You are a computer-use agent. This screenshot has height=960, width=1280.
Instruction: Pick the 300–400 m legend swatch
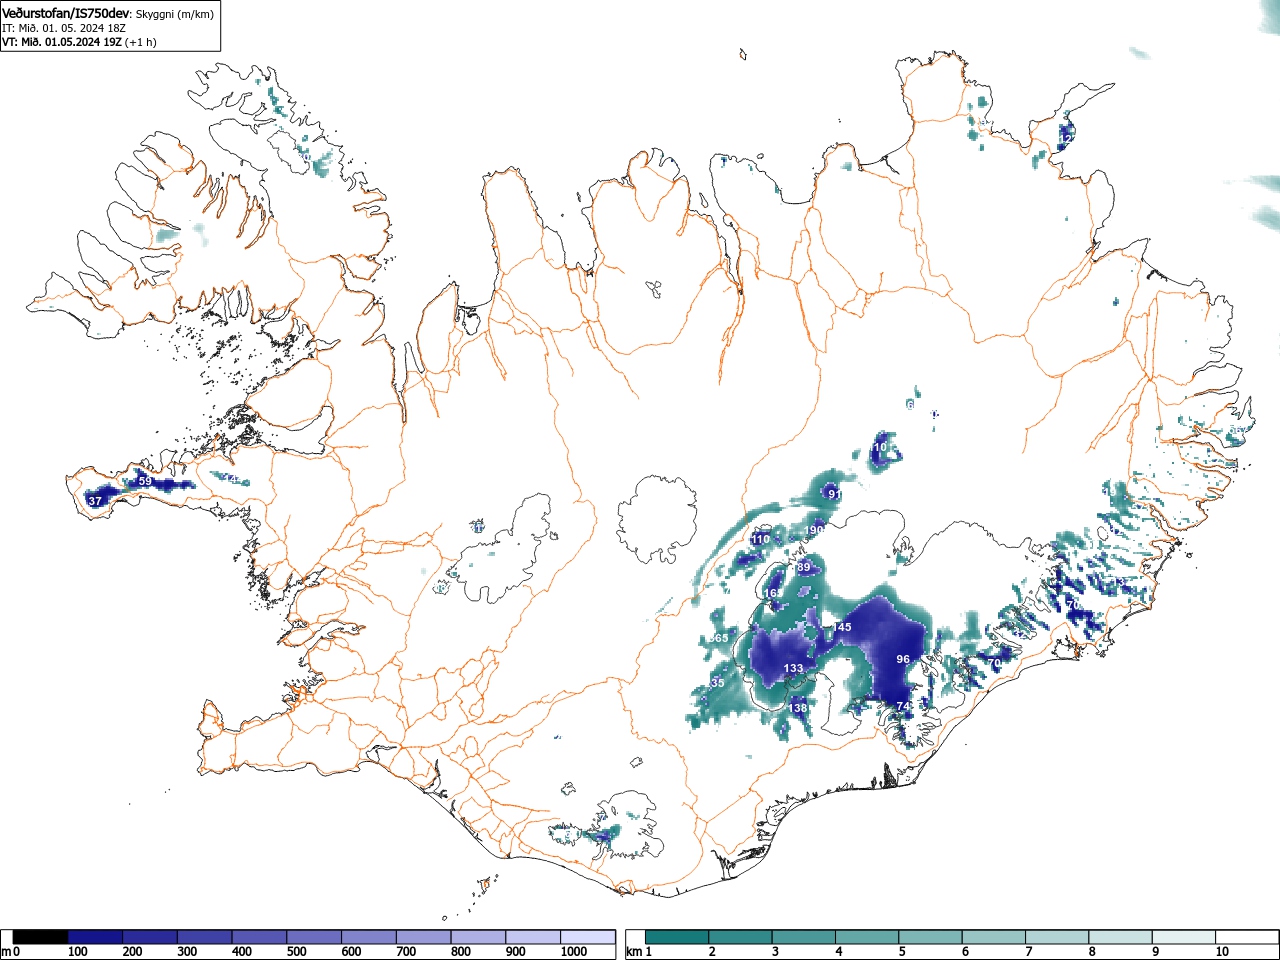[x=205, y=937]
